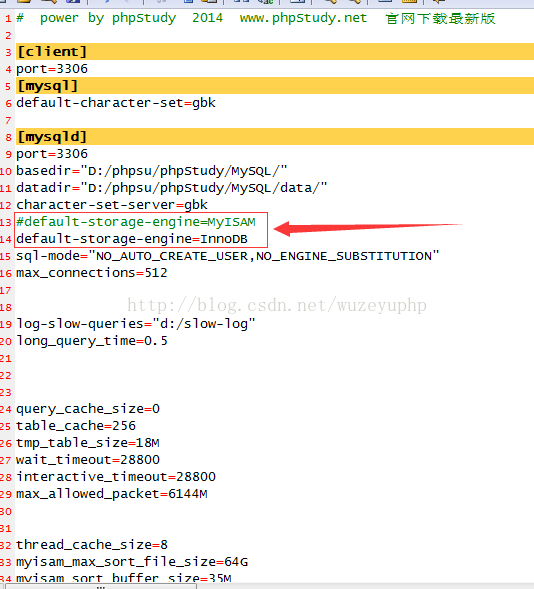Click the sql-mode setting line
Viewport: 534px width, 589px height.
point(227,256)
